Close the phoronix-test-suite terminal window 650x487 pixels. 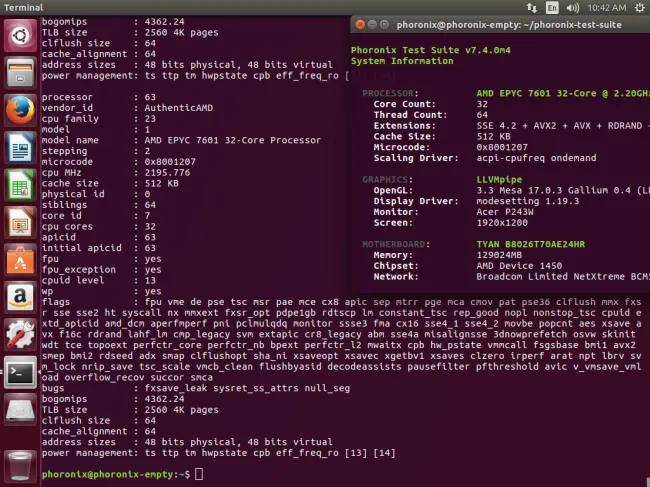(x=360, y=24)
